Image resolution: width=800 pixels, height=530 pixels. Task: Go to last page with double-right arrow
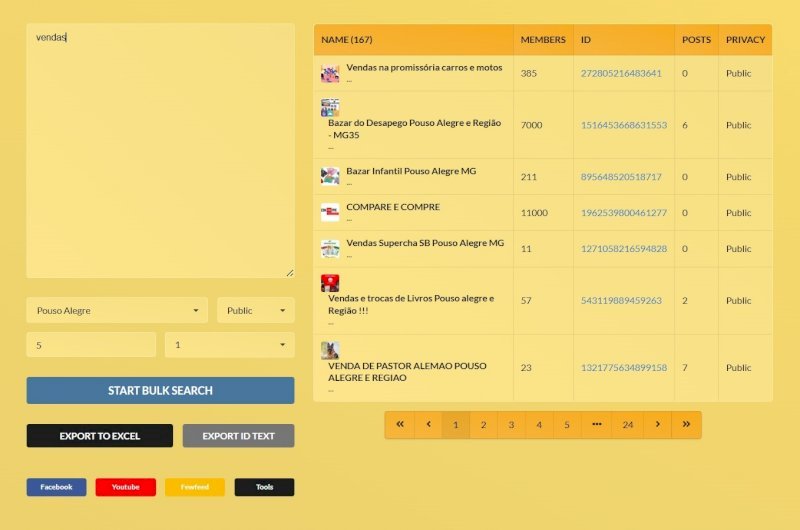[686, 425]
